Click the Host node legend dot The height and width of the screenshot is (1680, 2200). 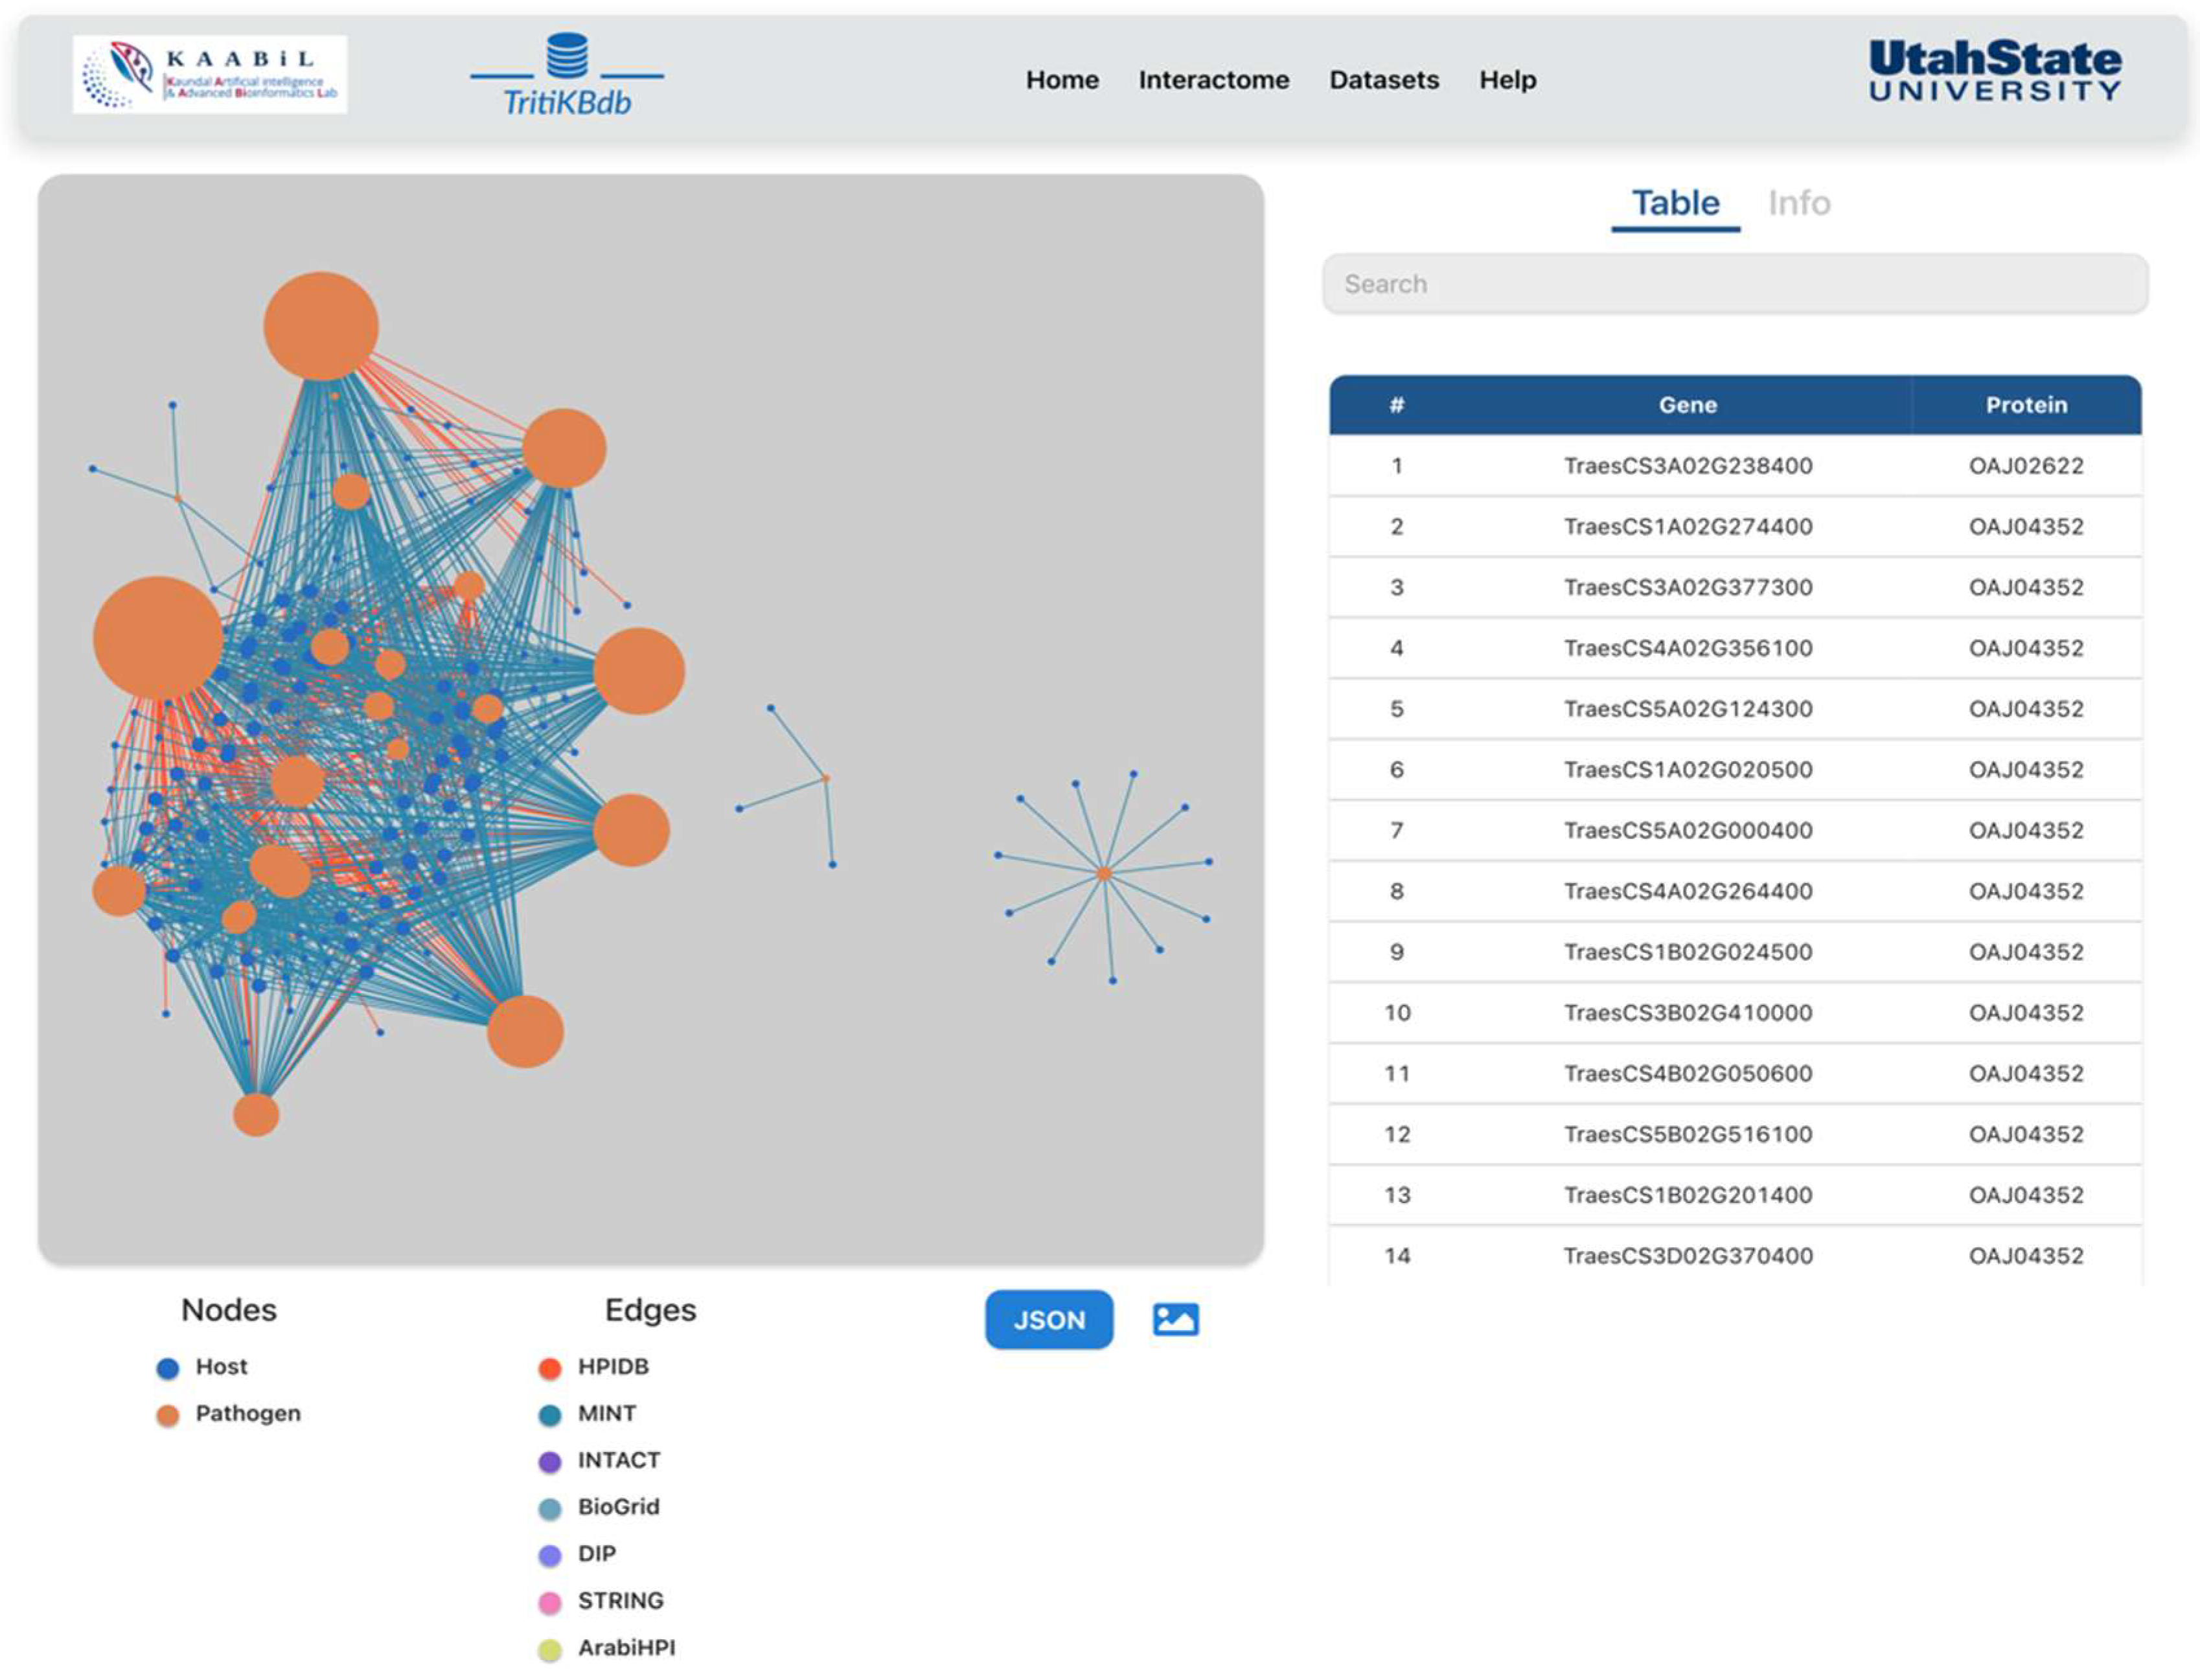(x=168, y=1368)
